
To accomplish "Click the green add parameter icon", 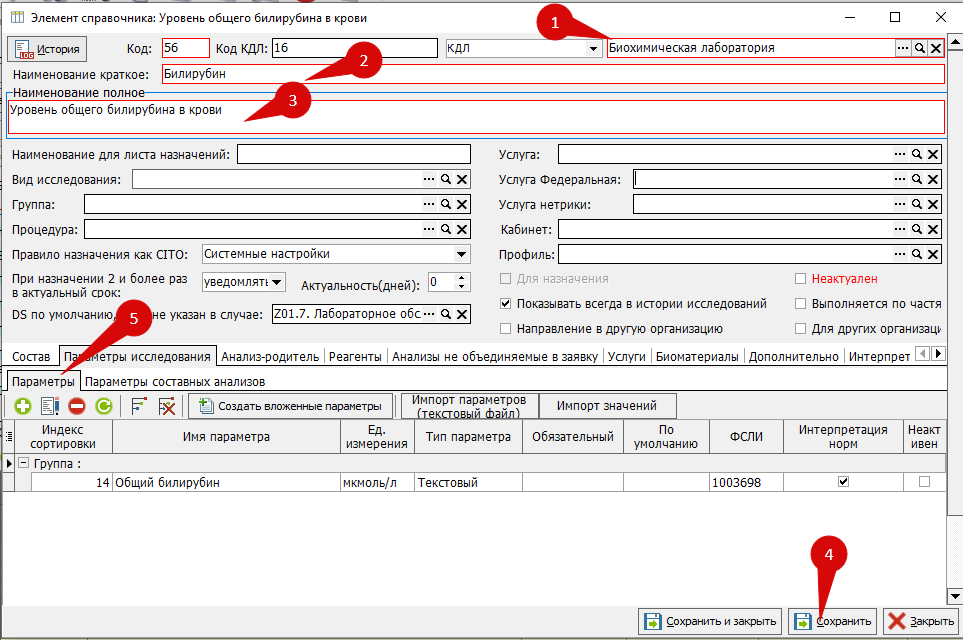I will click(x=23, y=406).
